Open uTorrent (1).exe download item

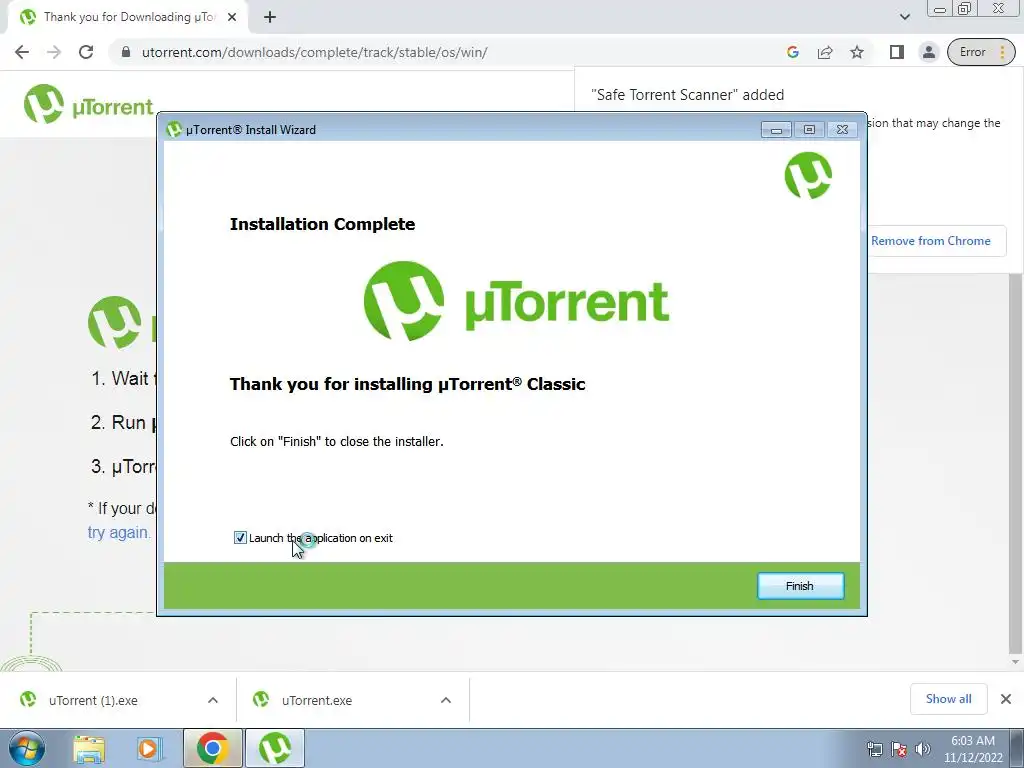point(93,700)
